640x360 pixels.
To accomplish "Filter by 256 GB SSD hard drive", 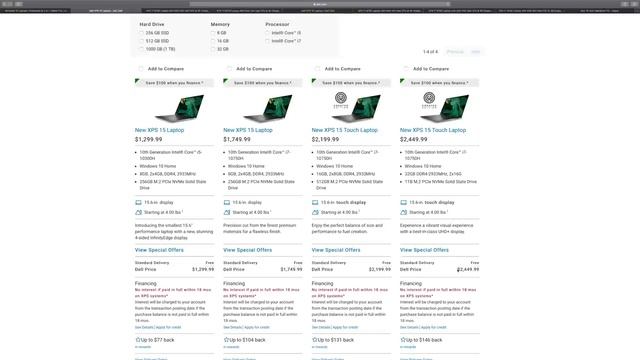I will point(142,33).
